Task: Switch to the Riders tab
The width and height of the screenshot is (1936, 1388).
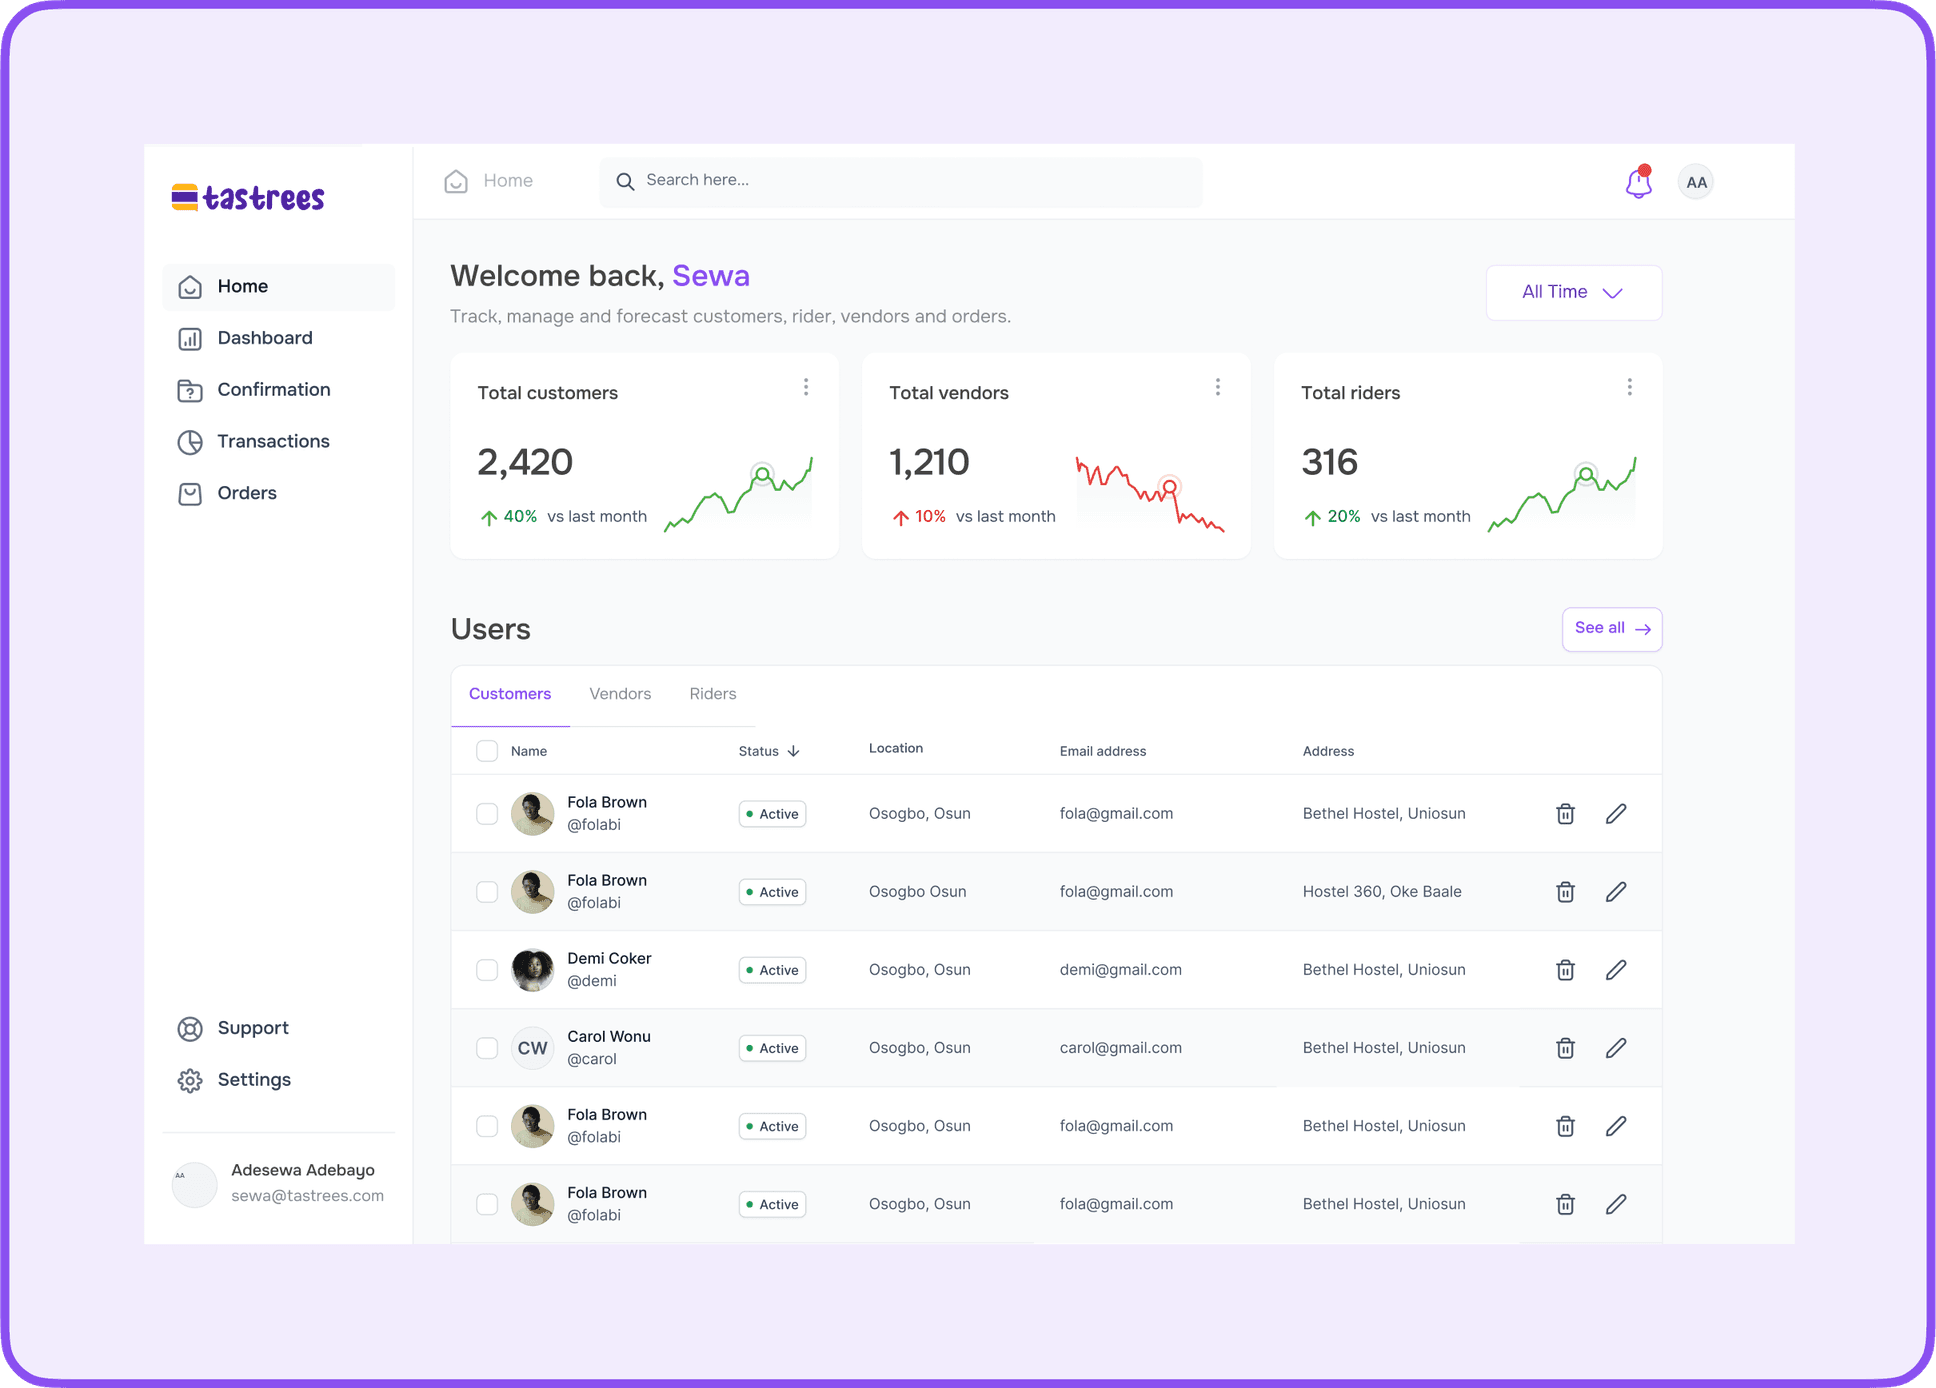Action: click(x=712, y=694)
